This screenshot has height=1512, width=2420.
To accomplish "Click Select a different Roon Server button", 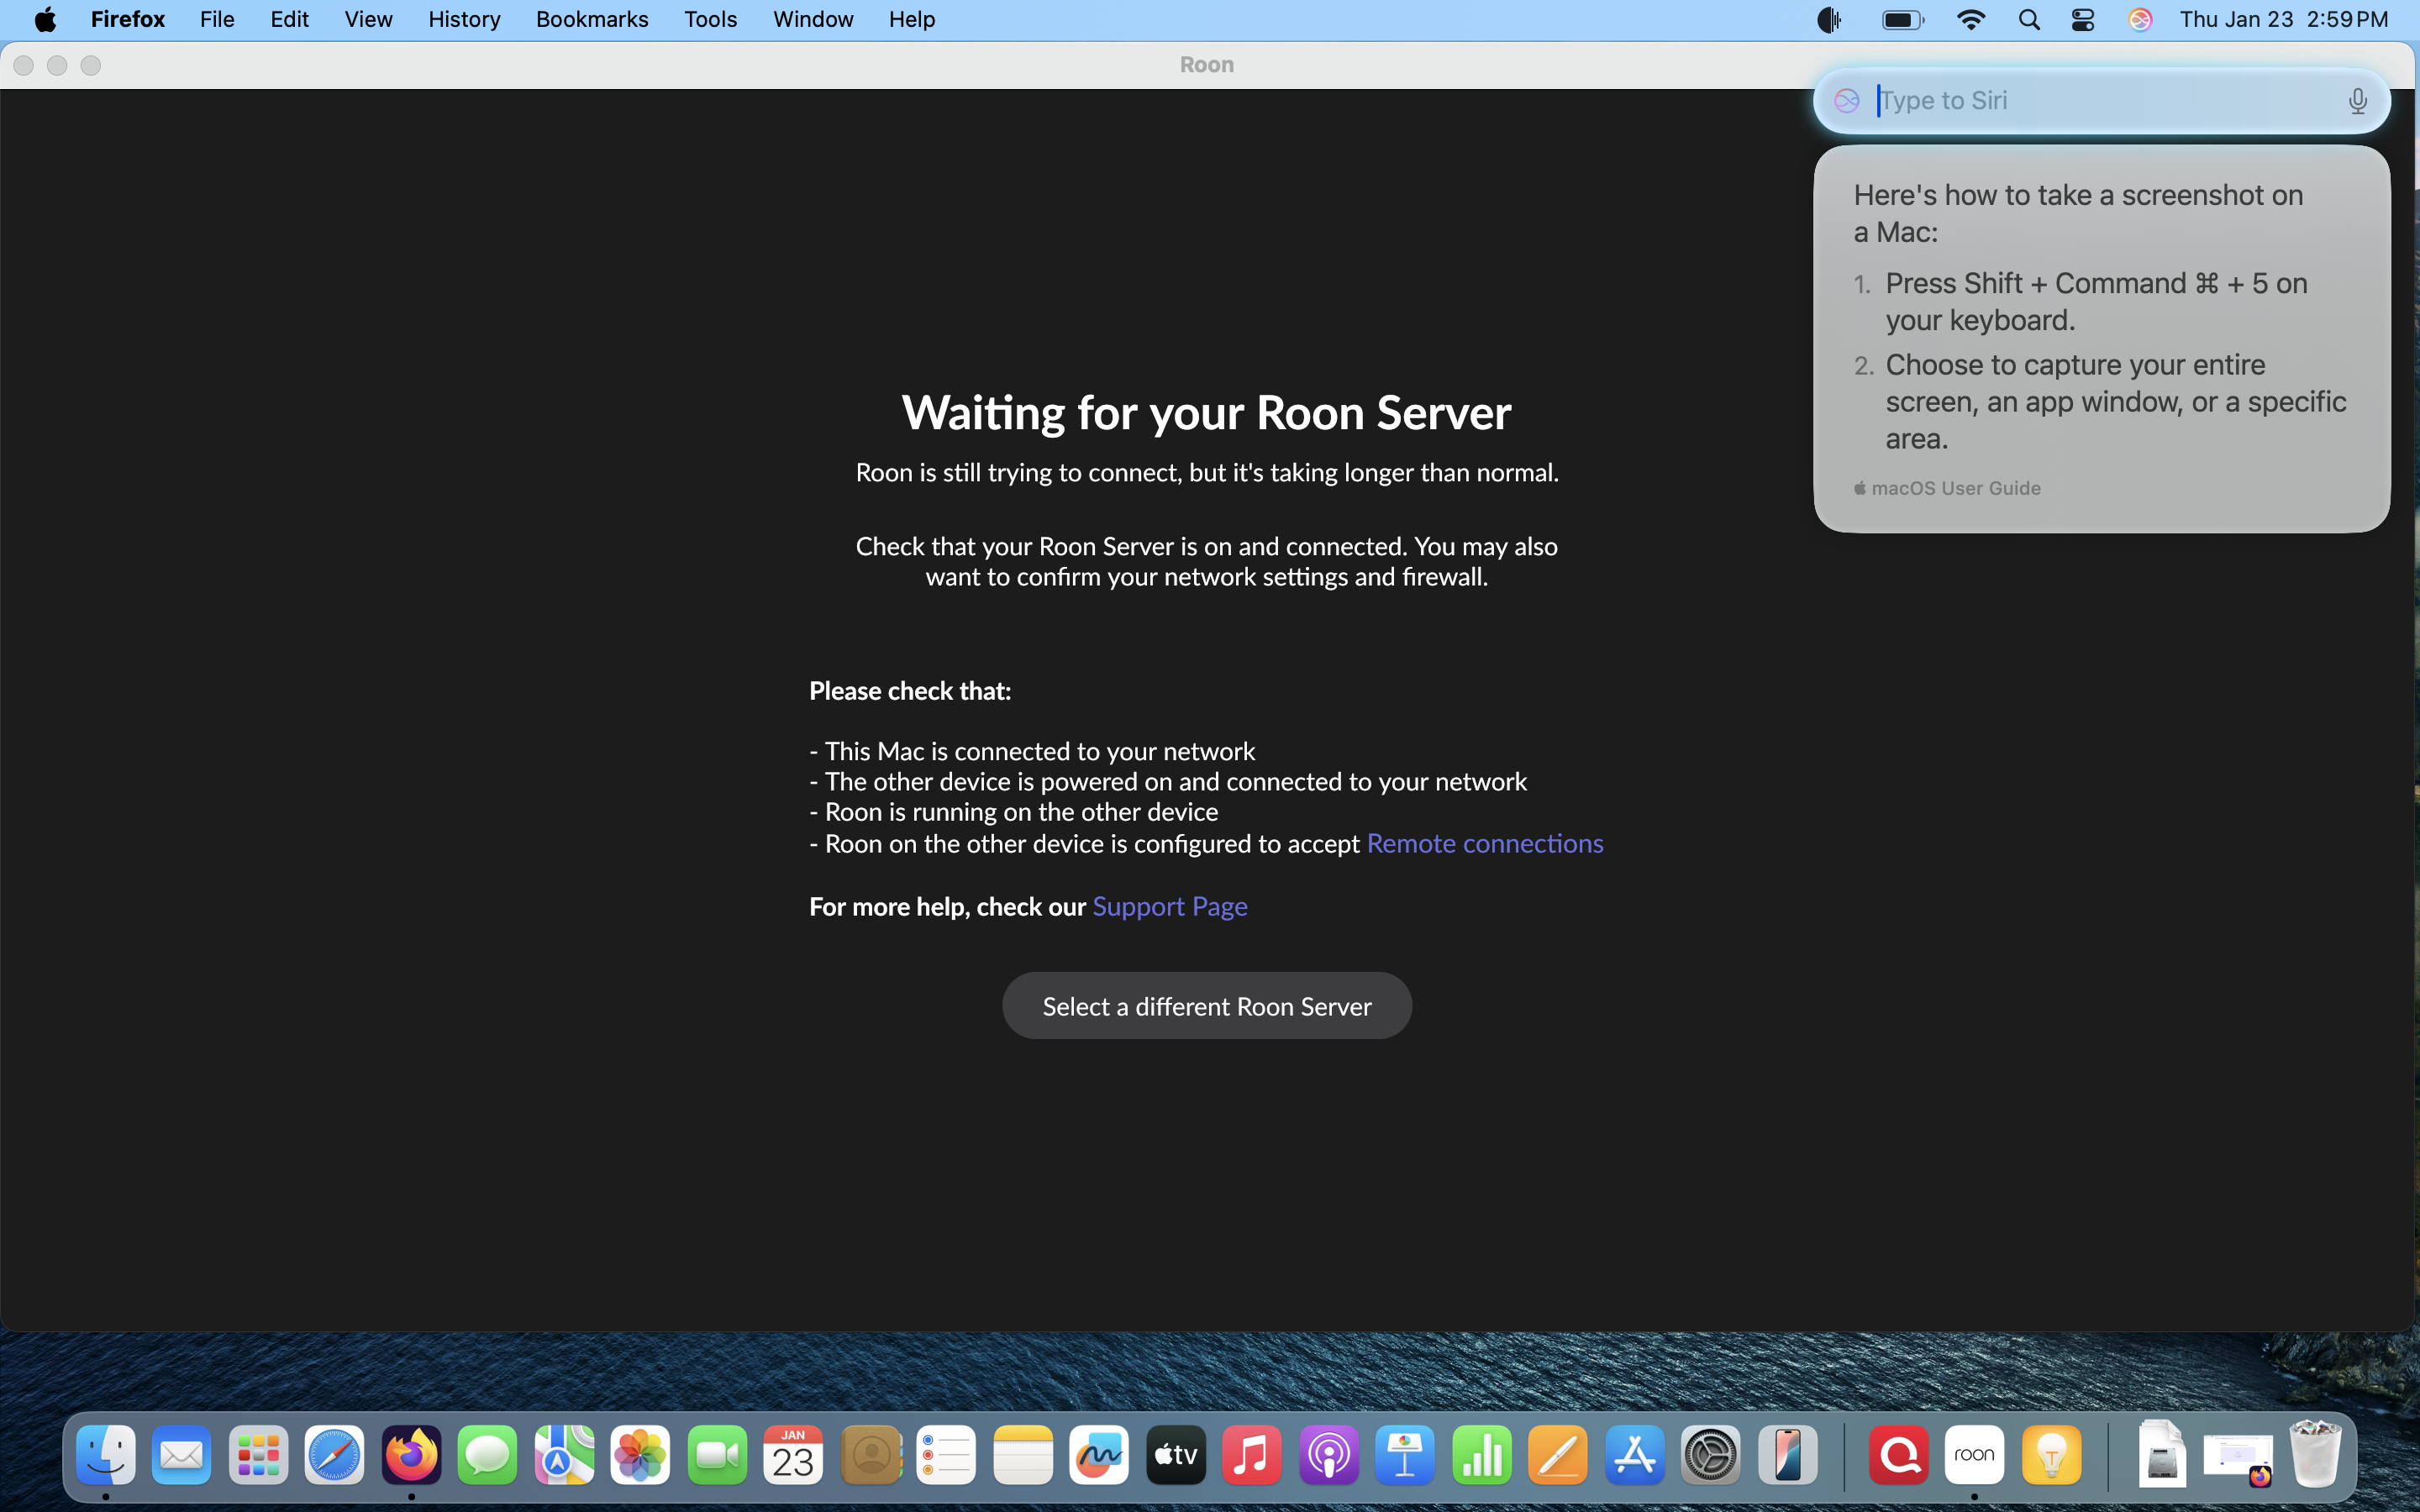I will 1207,1005.
